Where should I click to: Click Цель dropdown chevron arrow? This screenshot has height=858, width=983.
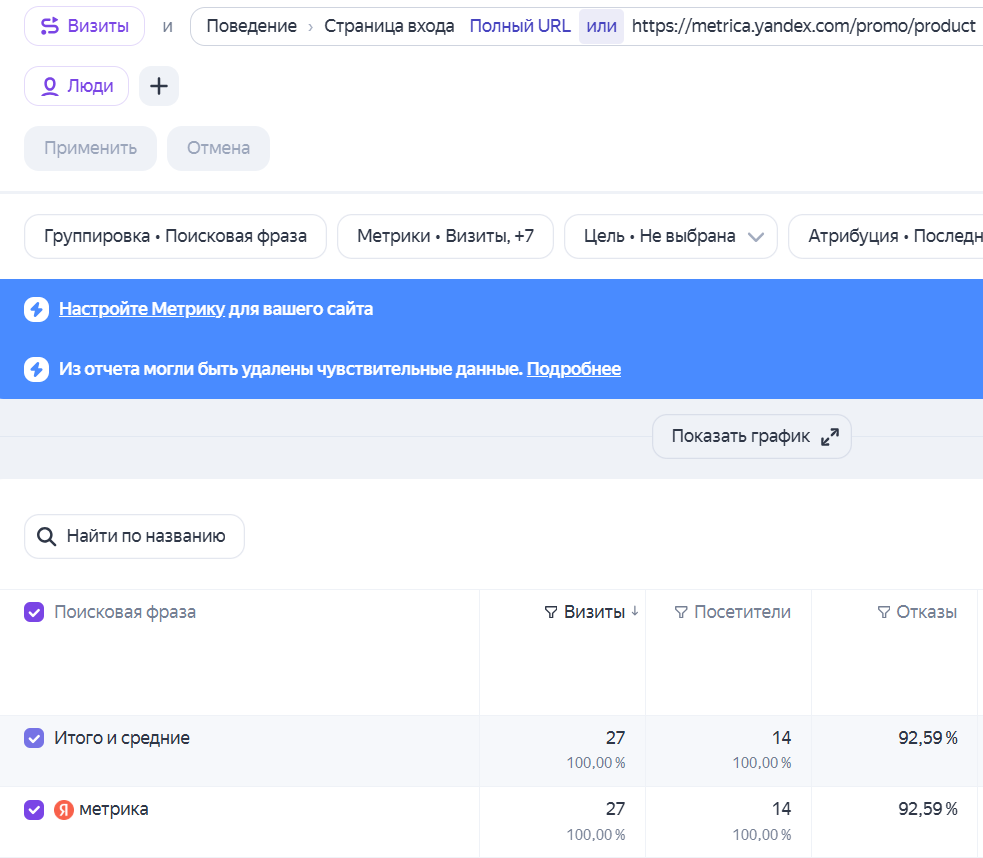click(756, 237)
